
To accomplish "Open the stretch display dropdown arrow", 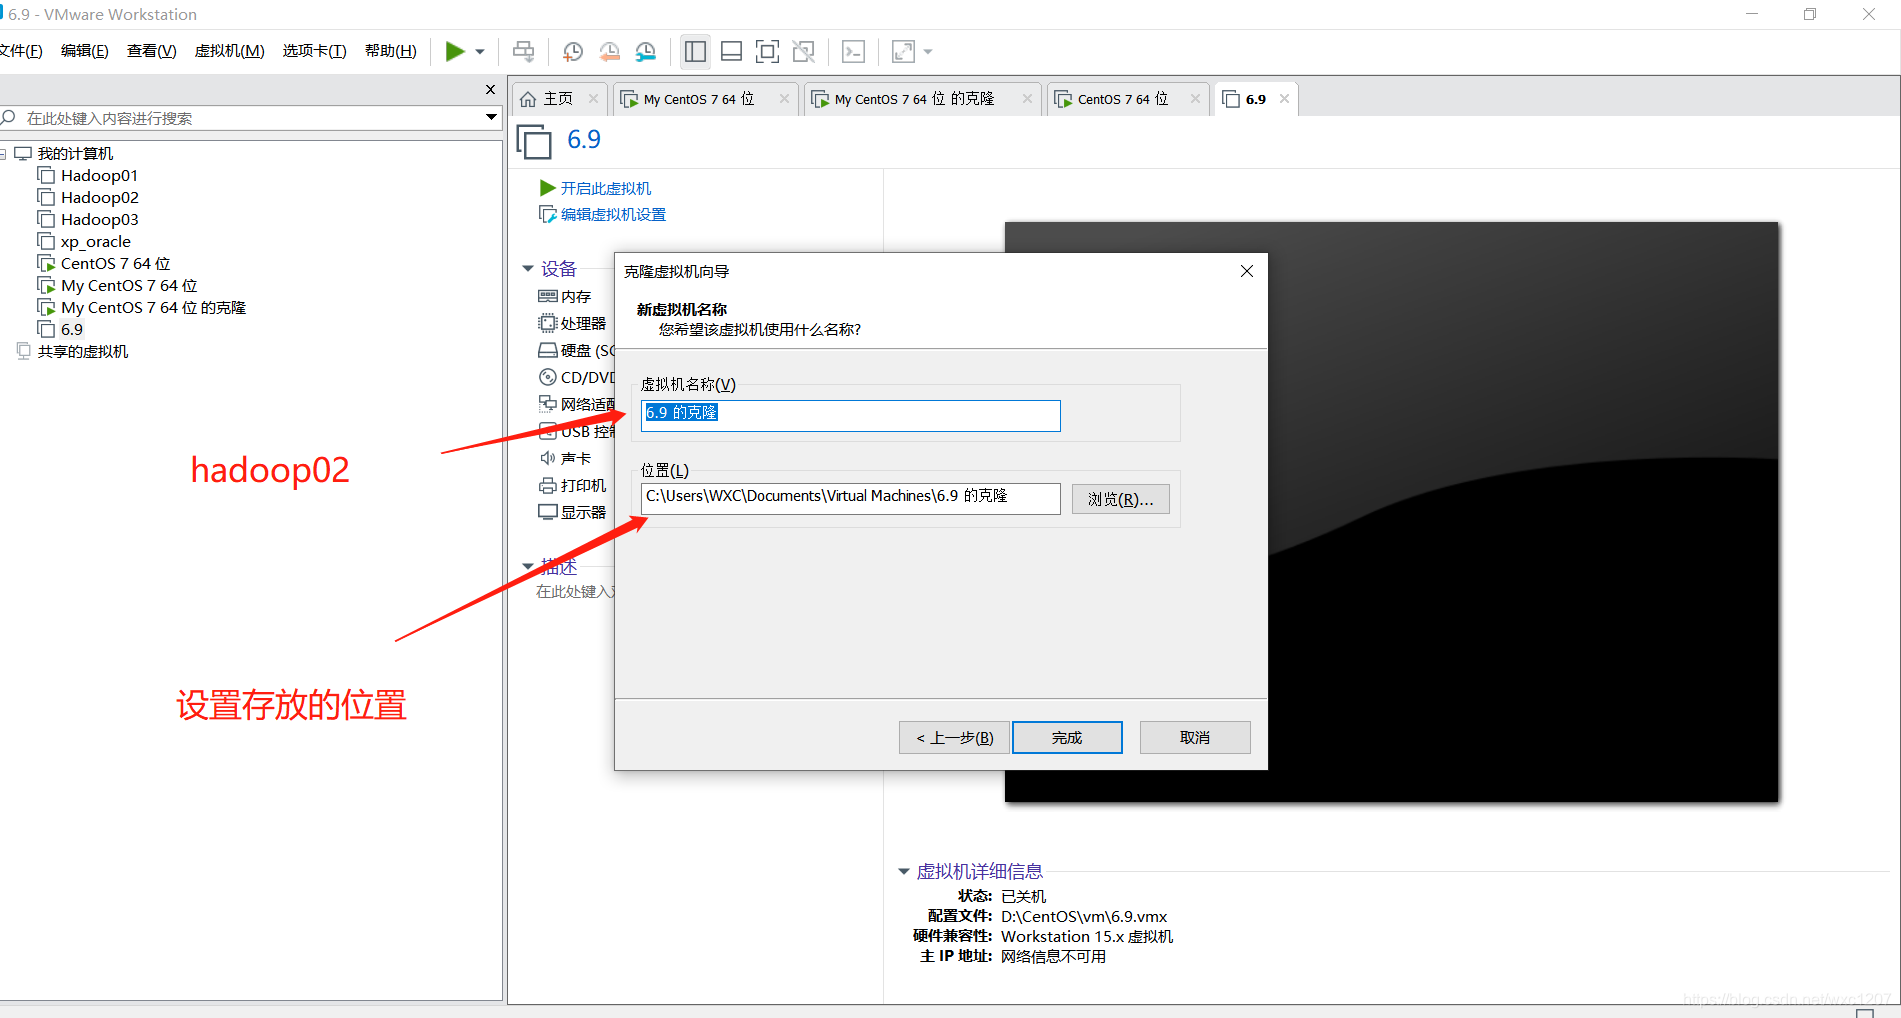I will click(x=928, y=52).
